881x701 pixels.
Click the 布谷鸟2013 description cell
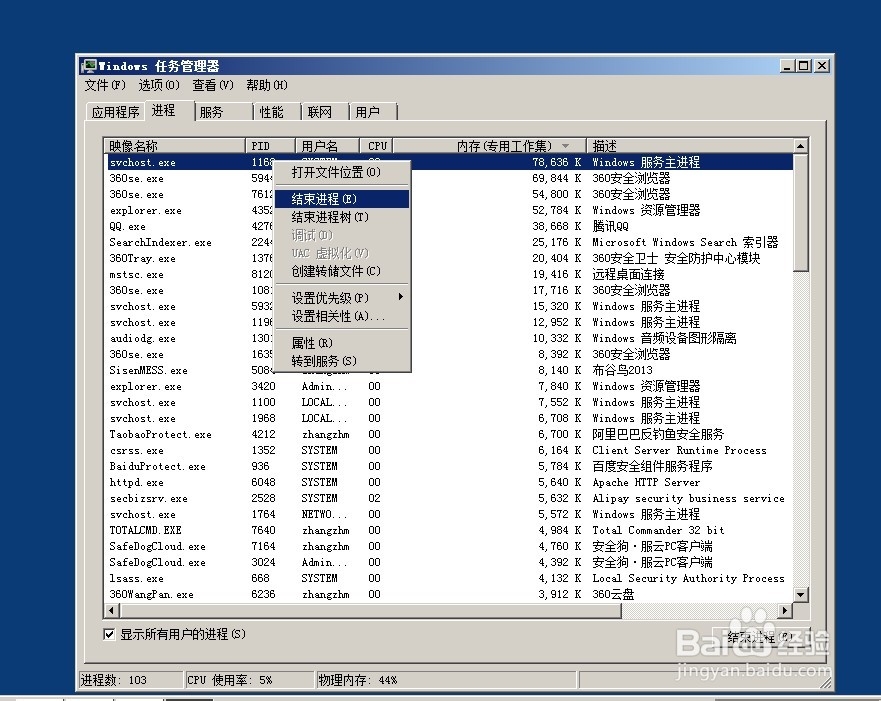622,370
